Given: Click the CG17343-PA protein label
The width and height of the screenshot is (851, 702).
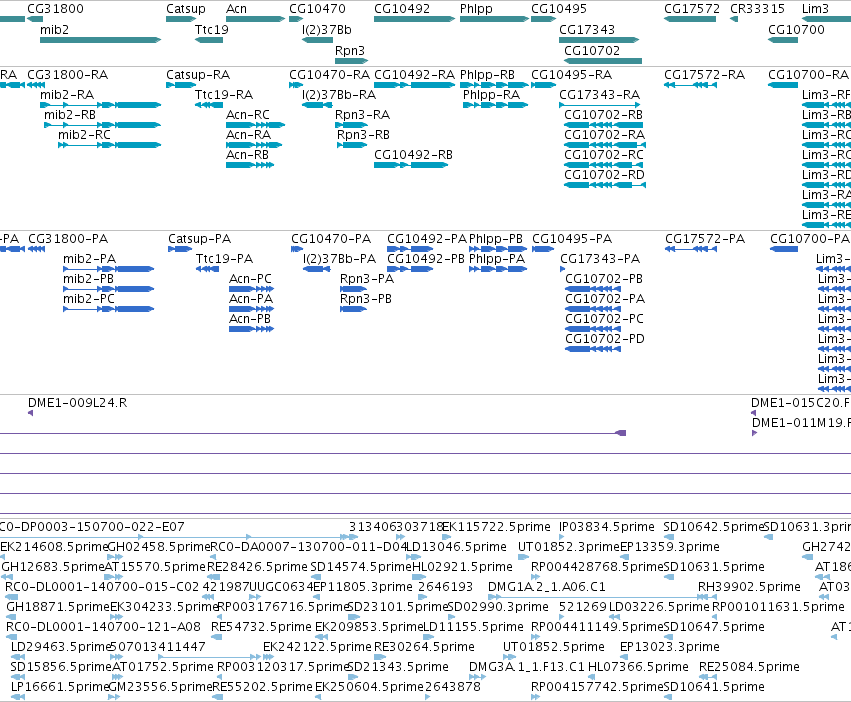Looking at the screenshot, I should click(600, 258).
